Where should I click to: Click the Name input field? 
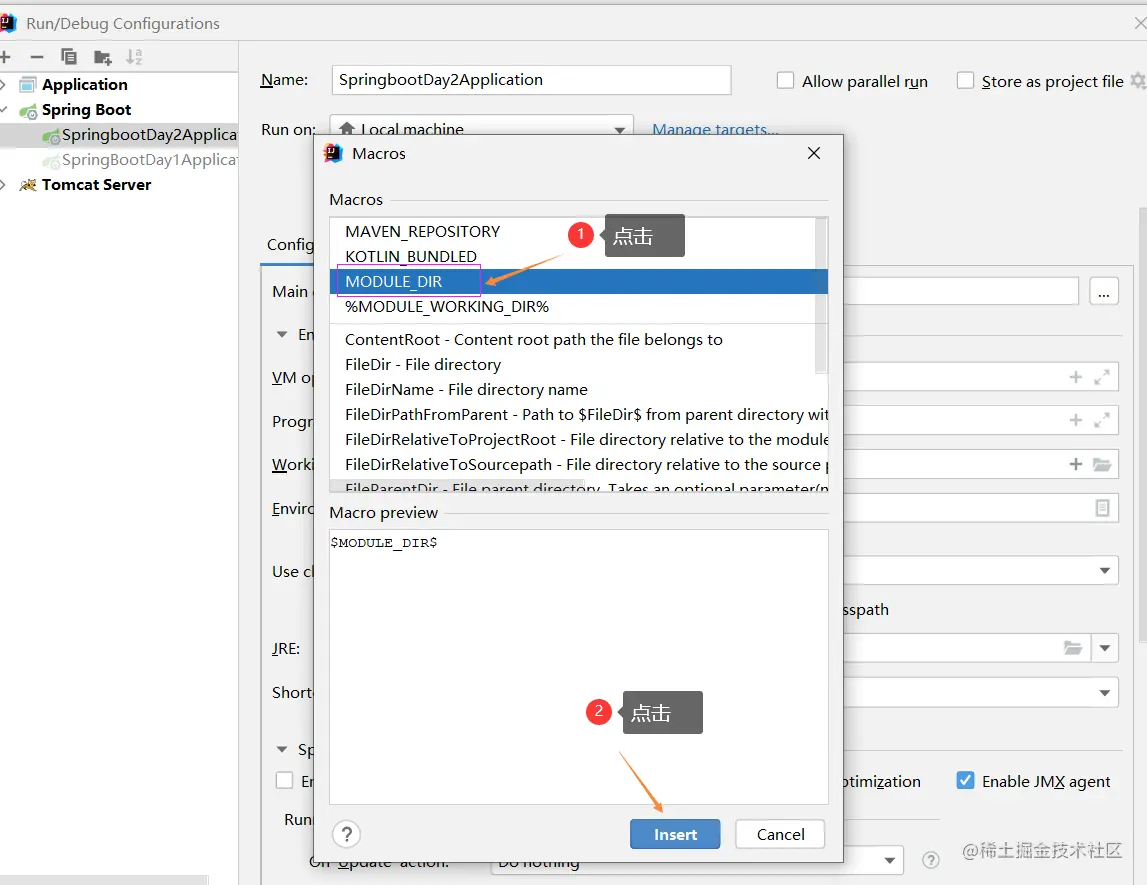[x=531, y=80]
